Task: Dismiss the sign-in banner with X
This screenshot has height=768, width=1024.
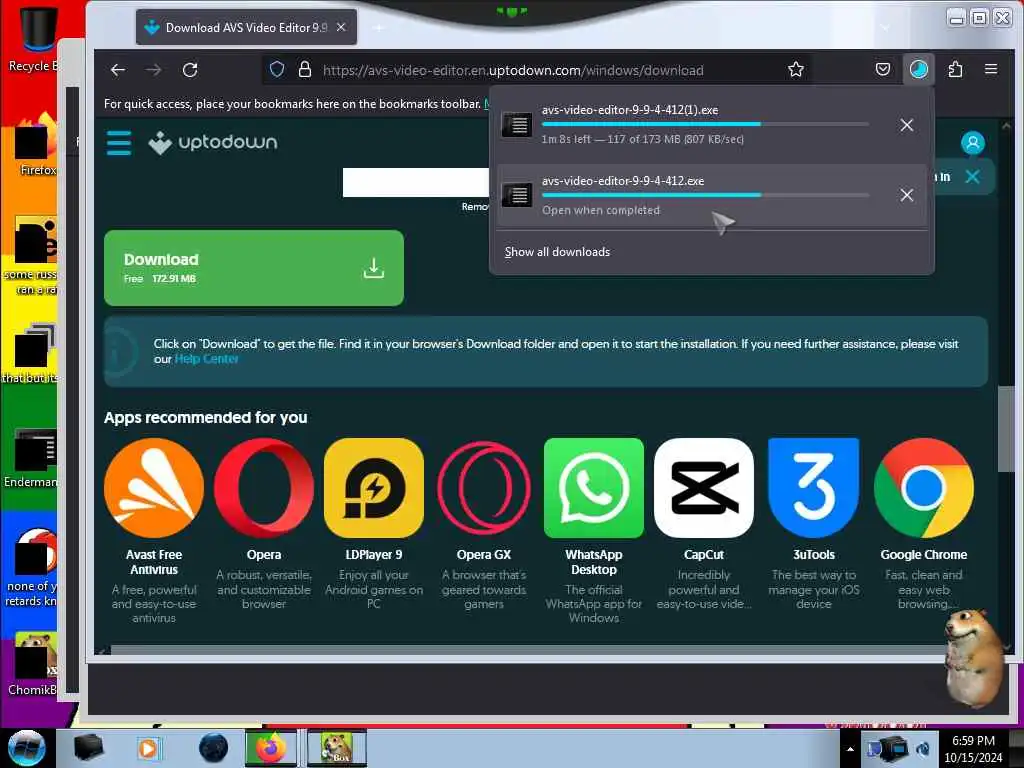Action: pyautogui.click(x=972, y=176)
